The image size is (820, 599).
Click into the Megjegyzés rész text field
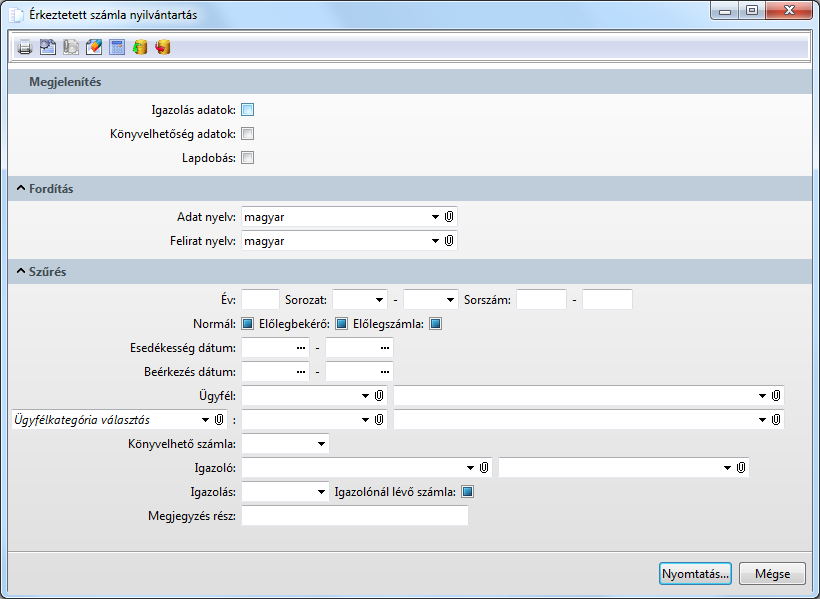click(x=354, y=516)
